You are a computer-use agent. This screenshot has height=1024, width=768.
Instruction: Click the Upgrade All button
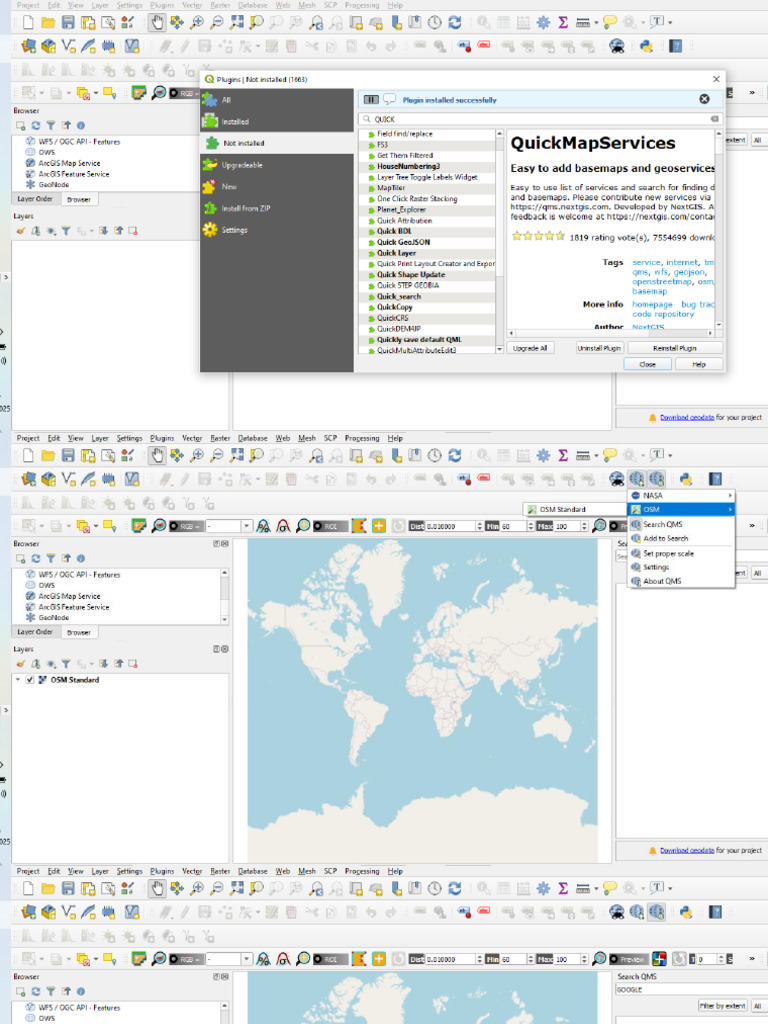coord(530,348)
